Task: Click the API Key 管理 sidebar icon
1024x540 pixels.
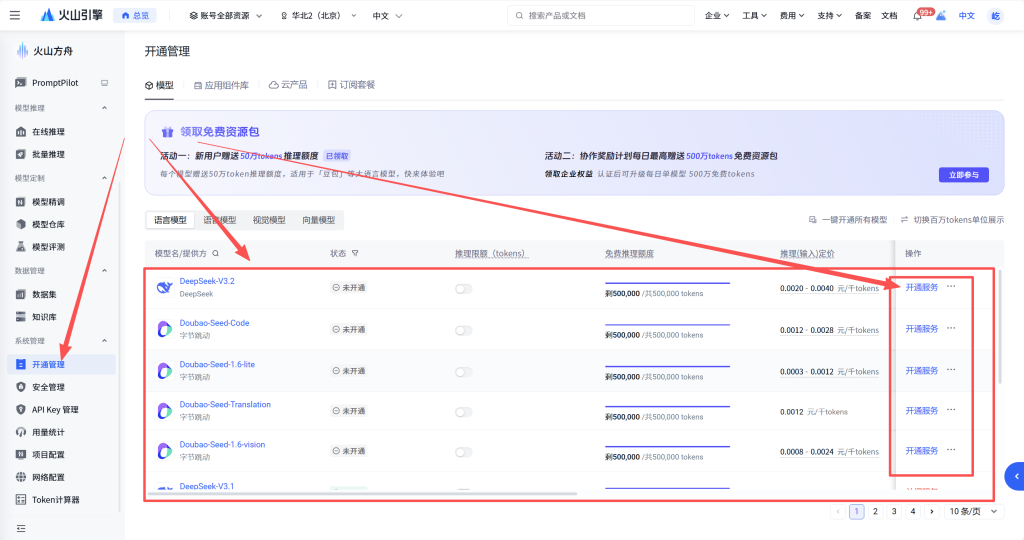Action: 22,409
